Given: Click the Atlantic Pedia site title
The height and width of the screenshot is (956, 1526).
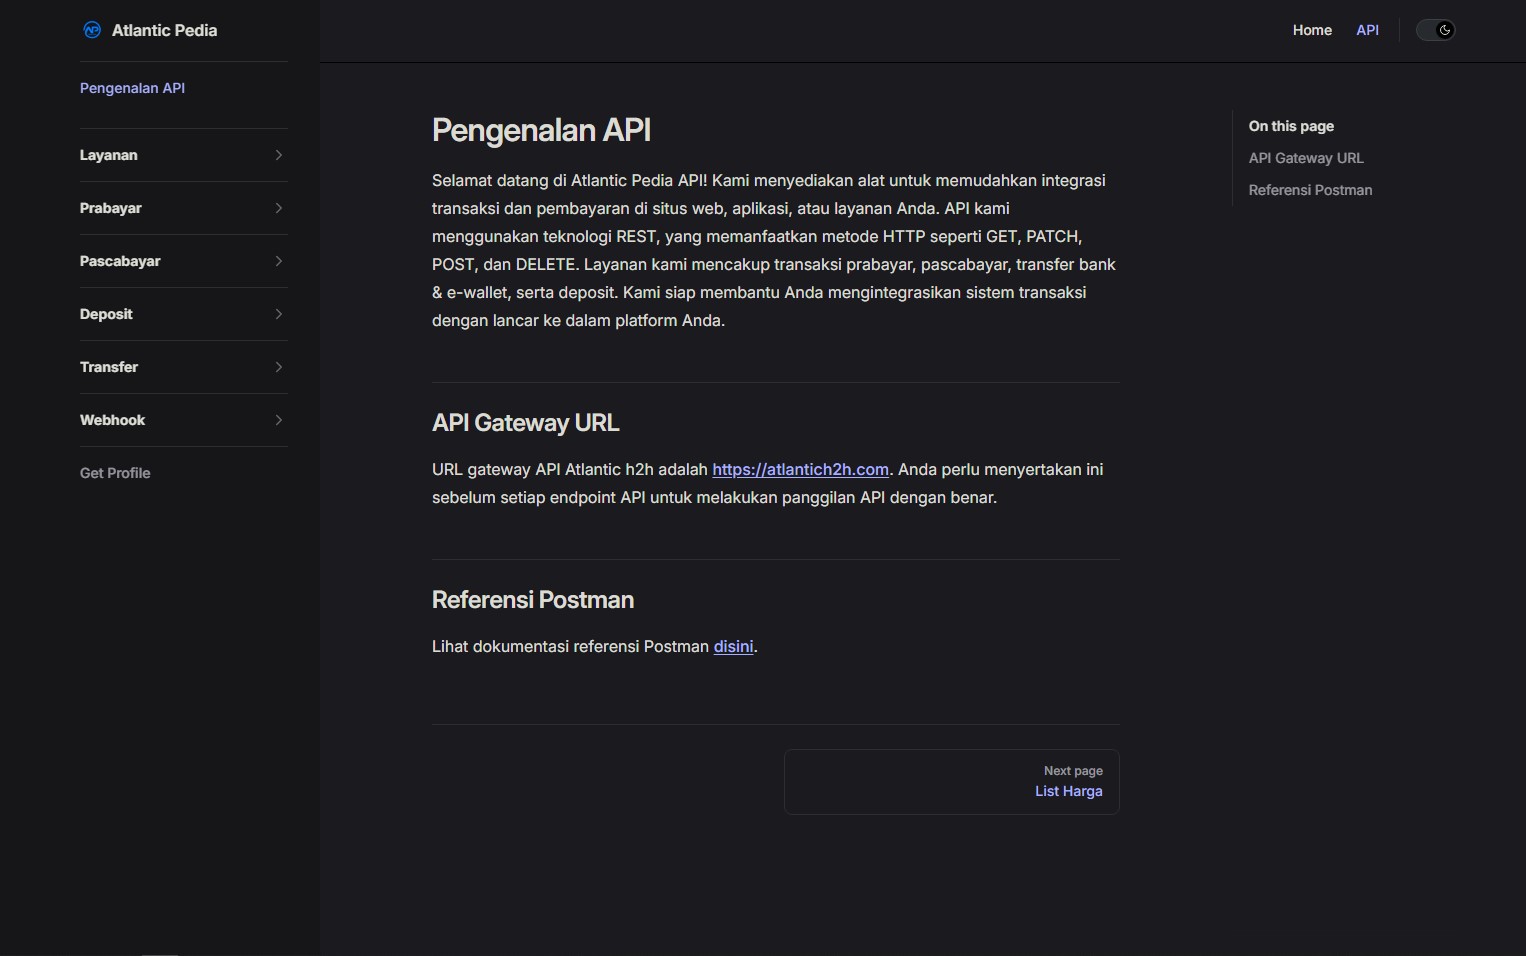Looking at the screenshot, I should [x=164, y=30].
